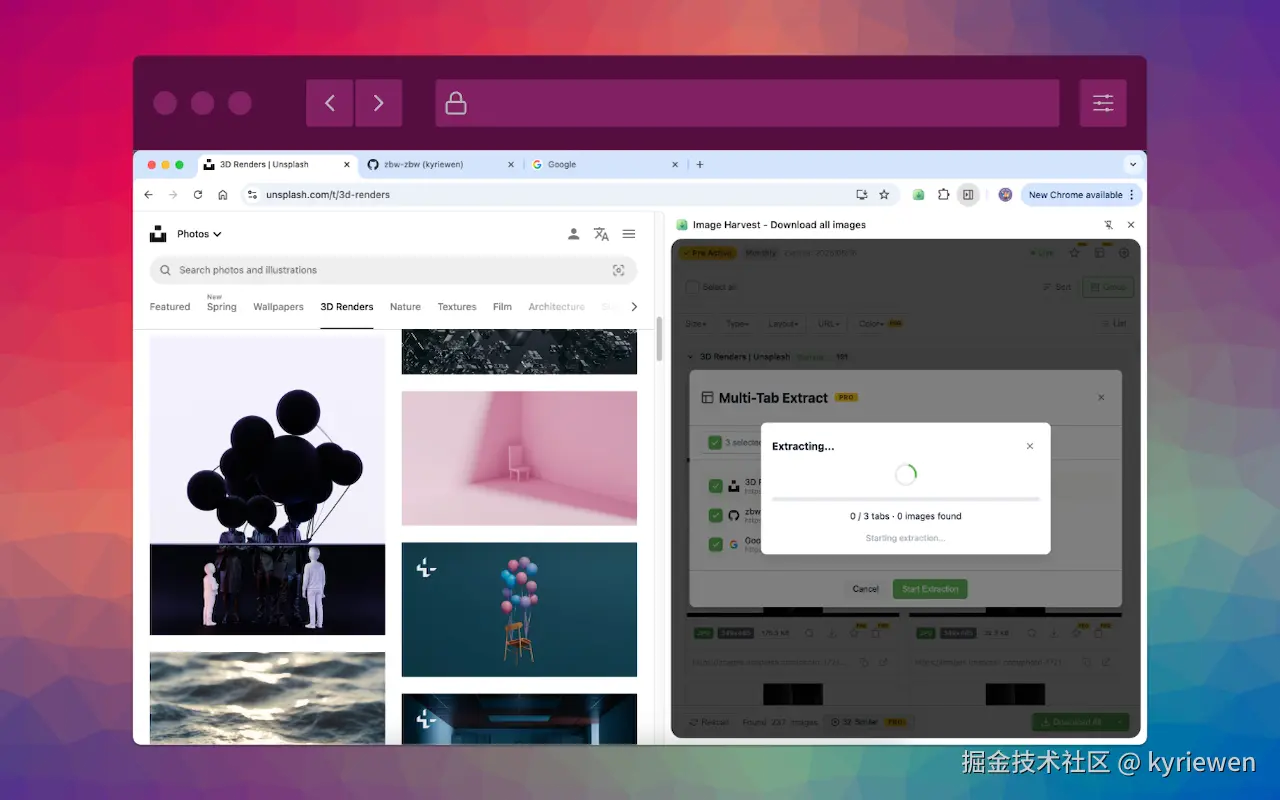The width and height of the screenshot is (1280, 800).
Task: Collapse the '3D Renders | Unsplash' group
Action: coord(690,357)
